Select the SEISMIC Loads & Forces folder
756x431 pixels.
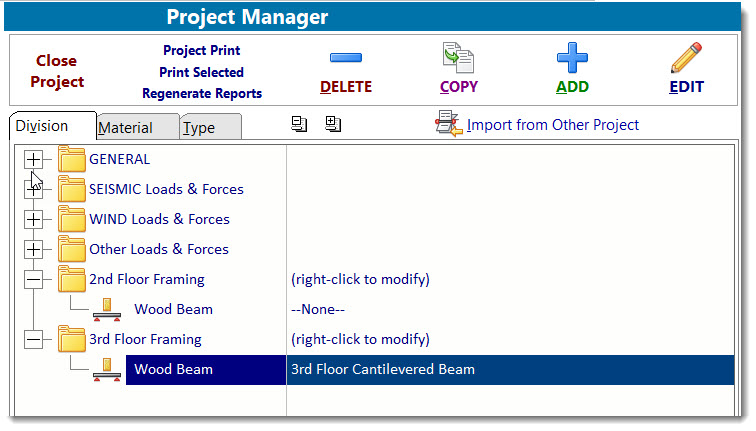[166, 189]
